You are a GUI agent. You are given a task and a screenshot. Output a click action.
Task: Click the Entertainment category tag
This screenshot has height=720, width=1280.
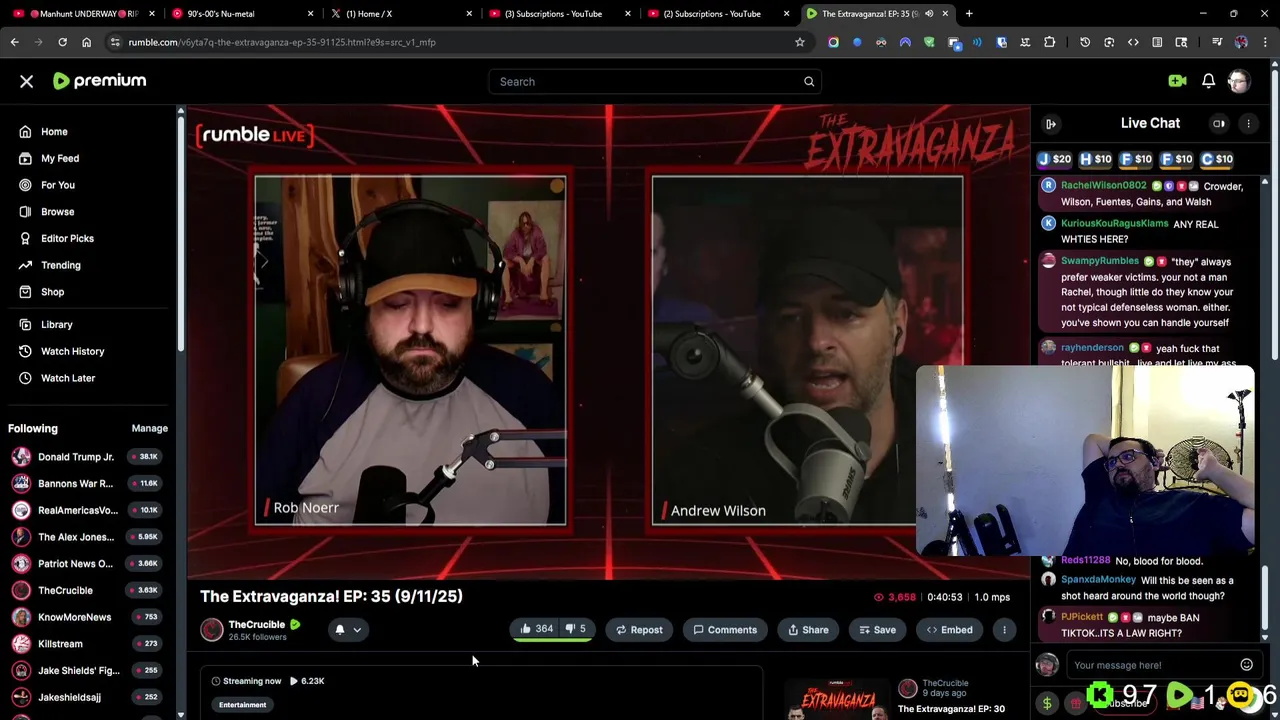tap(243, 705)
